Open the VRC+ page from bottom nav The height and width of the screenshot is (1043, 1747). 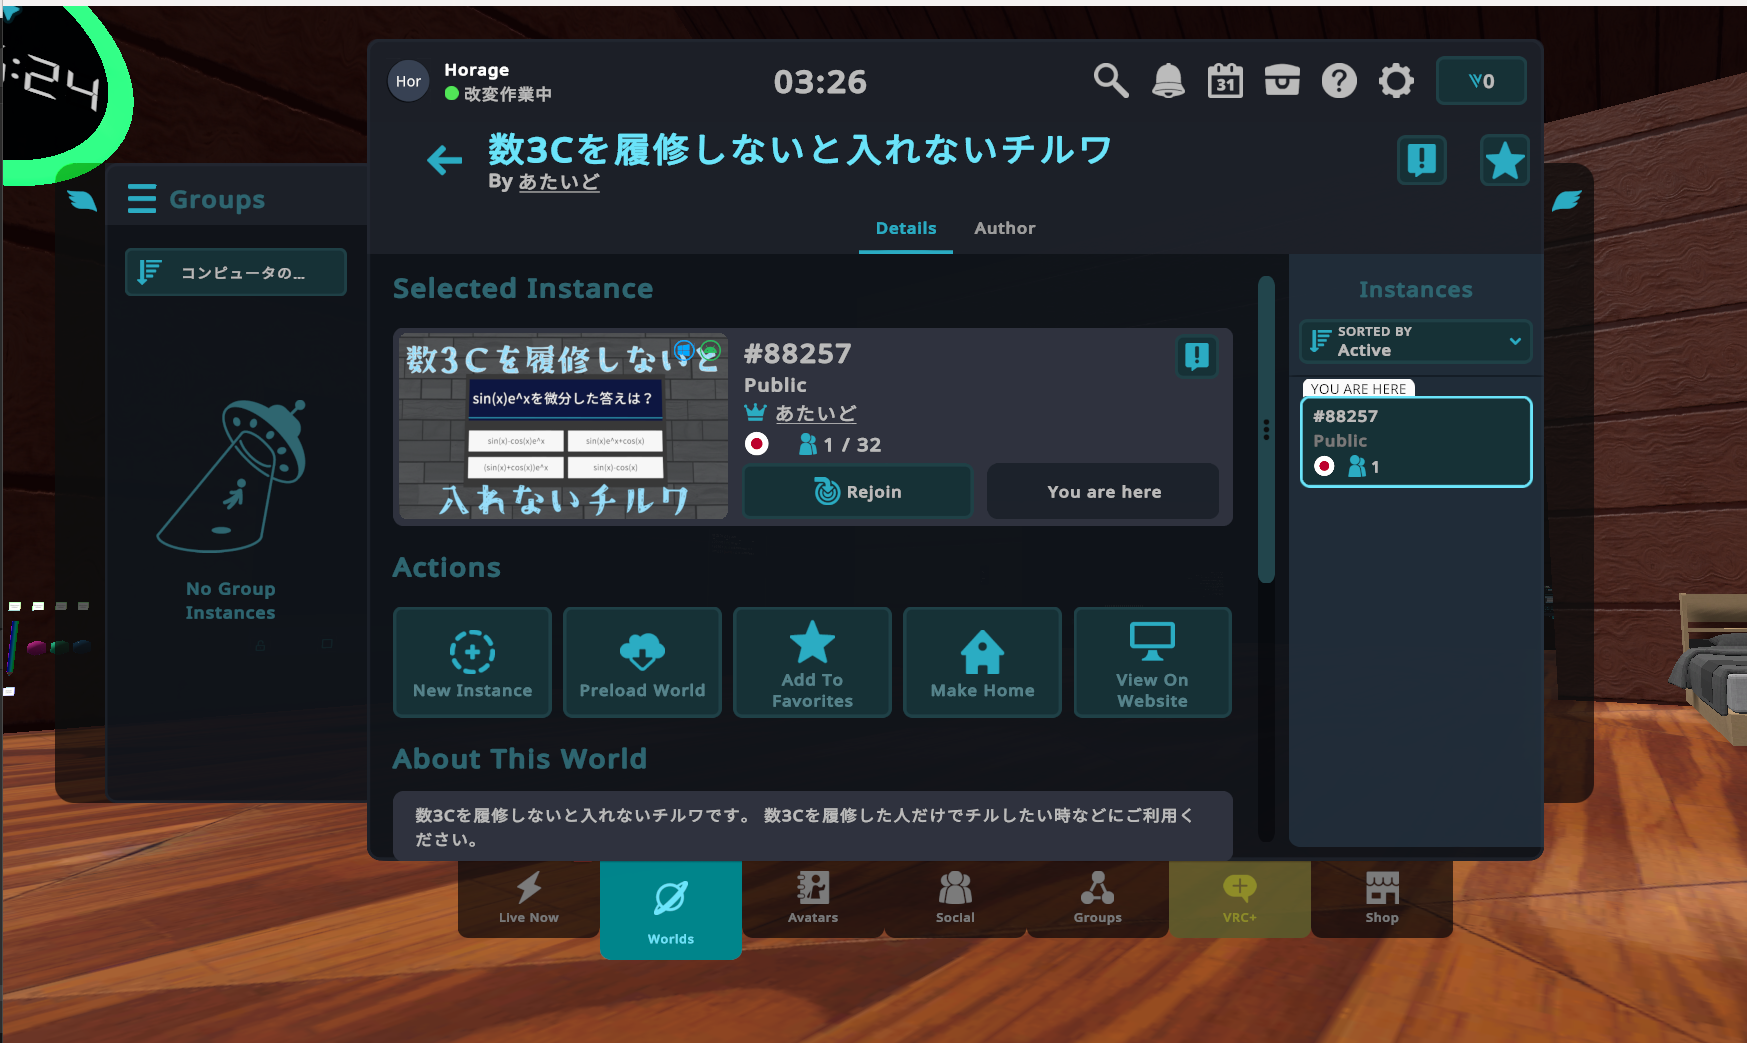tap(1239, 898)
